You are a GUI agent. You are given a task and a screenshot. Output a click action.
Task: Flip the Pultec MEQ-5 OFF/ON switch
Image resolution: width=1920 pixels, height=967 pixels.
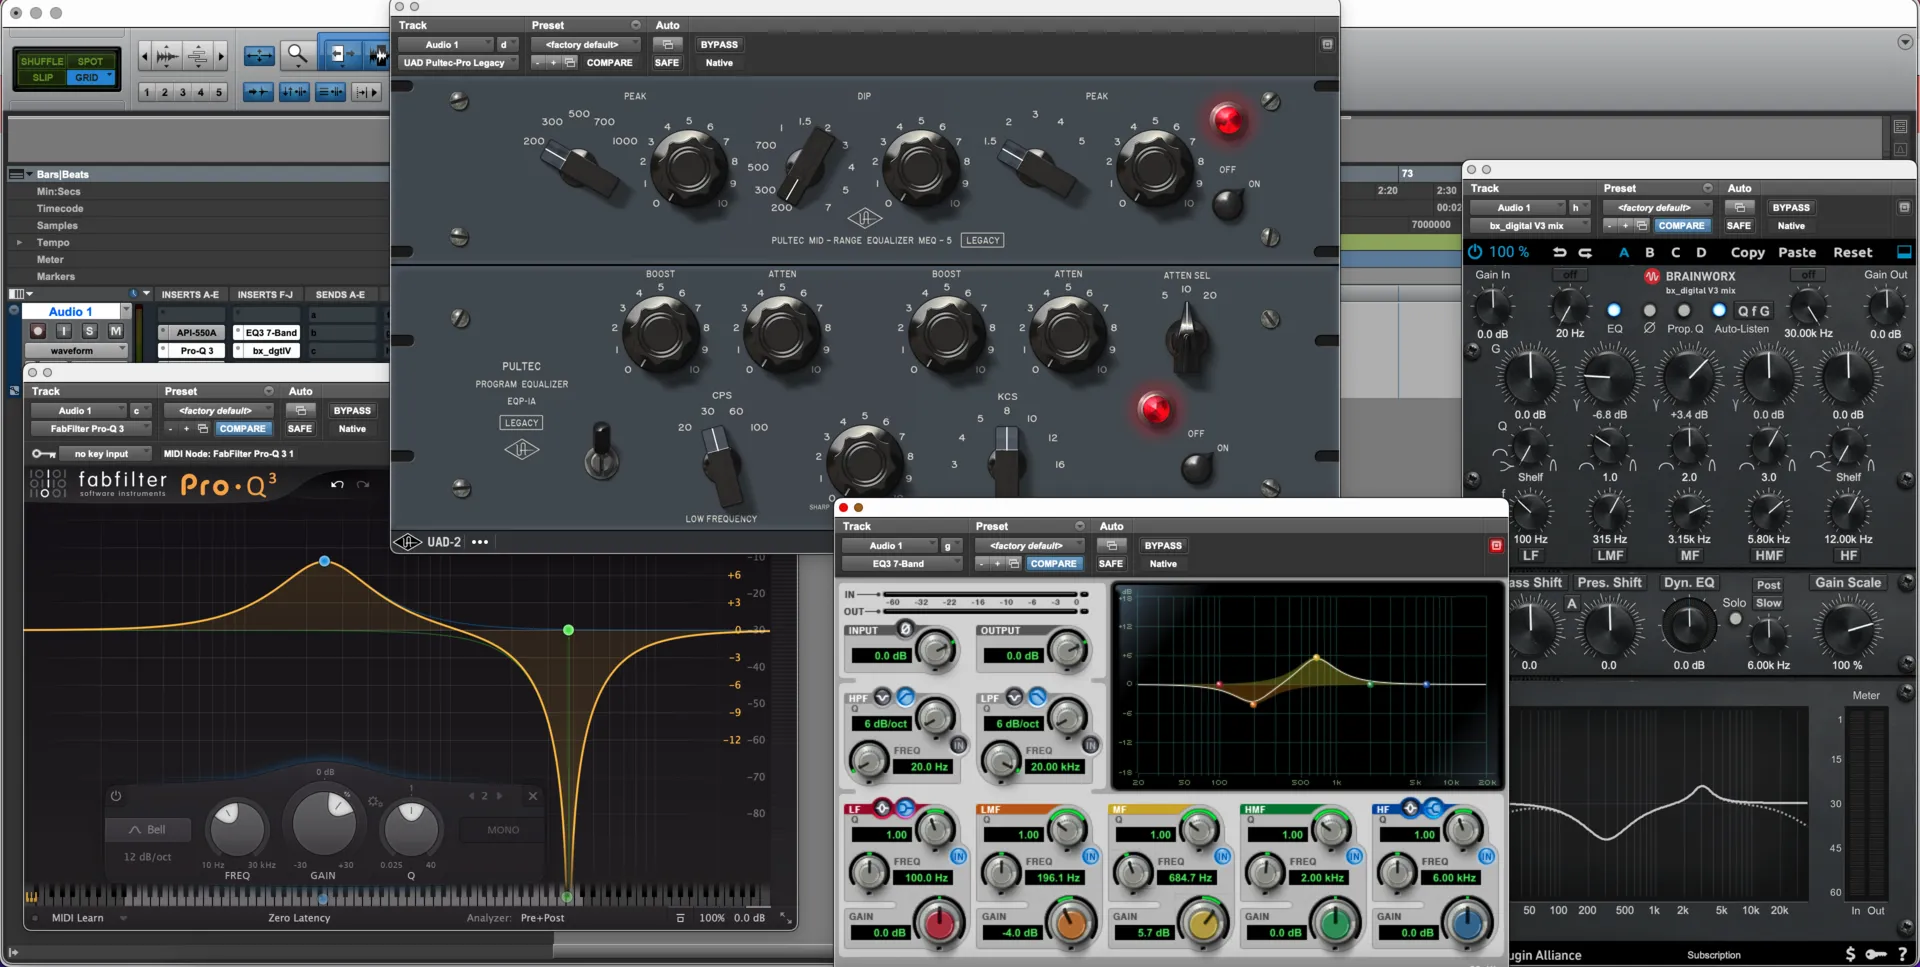[1228, 203]
